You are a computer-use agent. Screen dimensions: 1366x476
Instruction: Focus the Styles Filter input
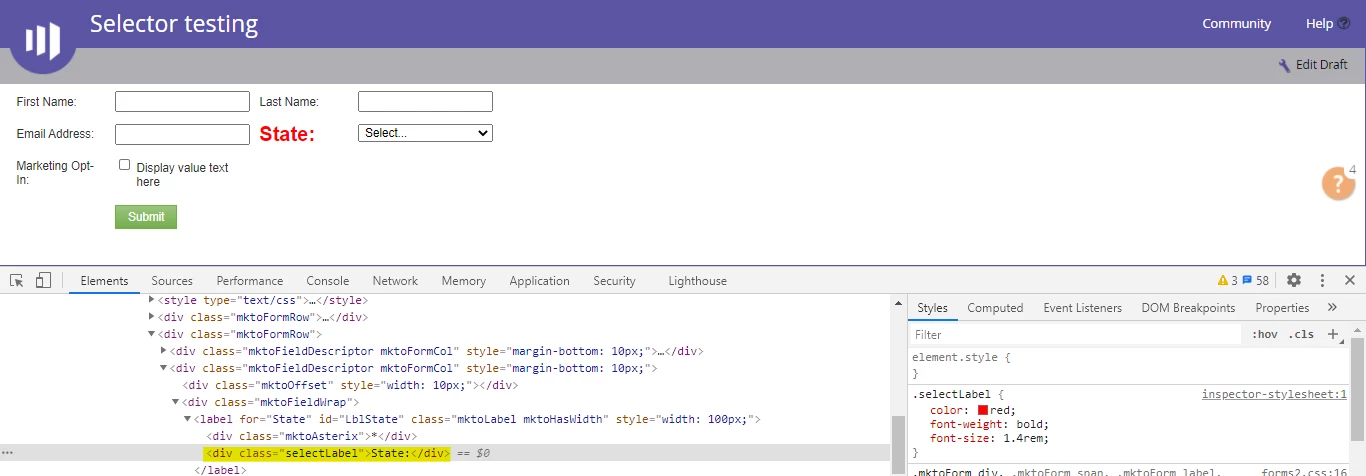click(1075, 335)
